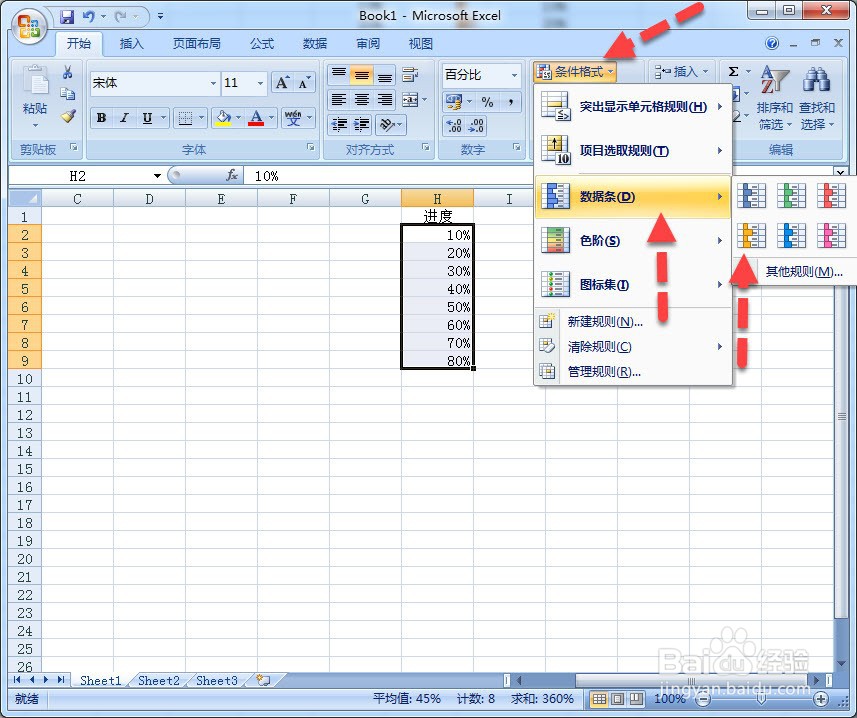Switch to Normal view
This screenshot has width=857, height=718.
[x=600, y=698]
